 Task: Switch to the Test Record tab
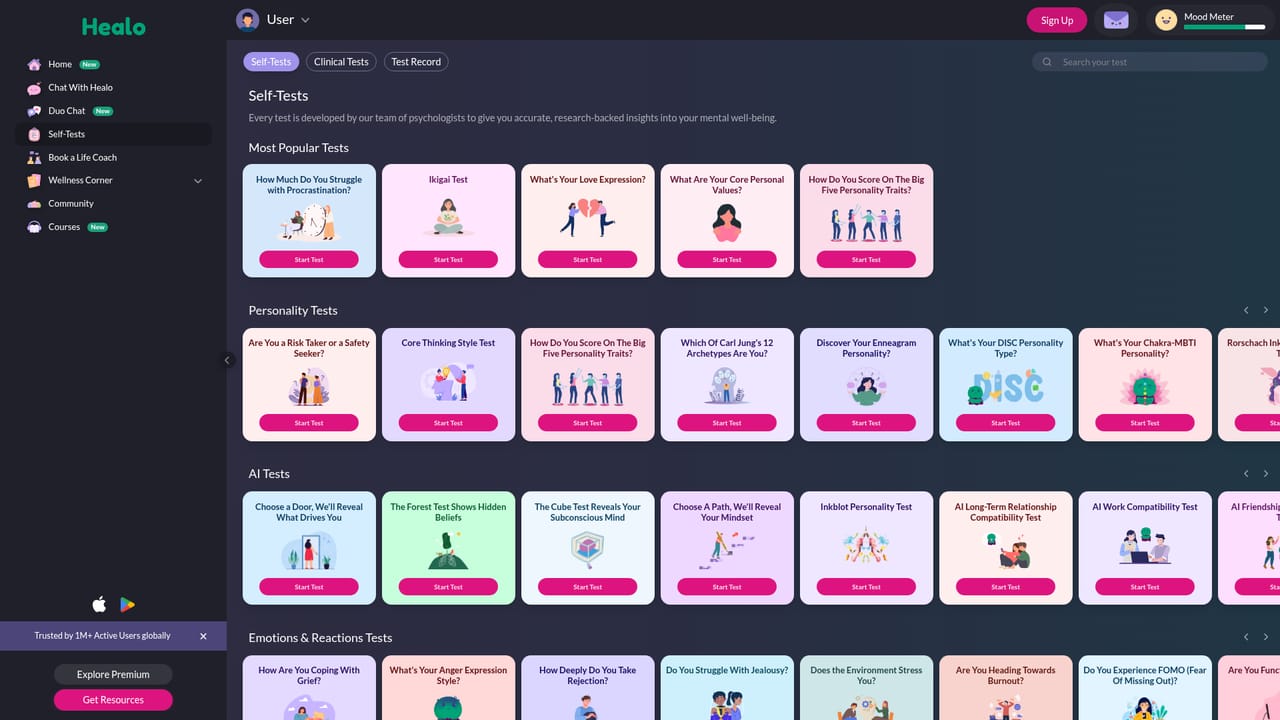(x=416, y=62)
